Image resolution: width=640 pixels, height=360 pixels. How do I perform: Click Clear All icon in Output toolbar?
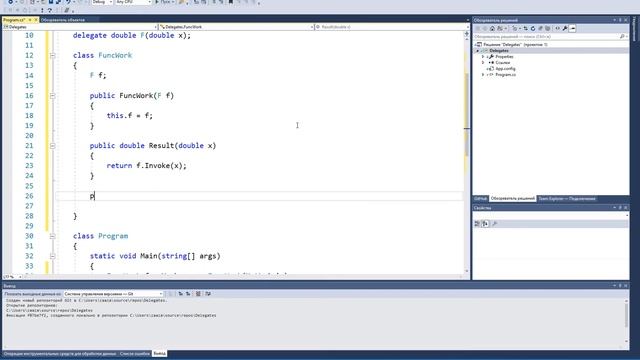198,294
